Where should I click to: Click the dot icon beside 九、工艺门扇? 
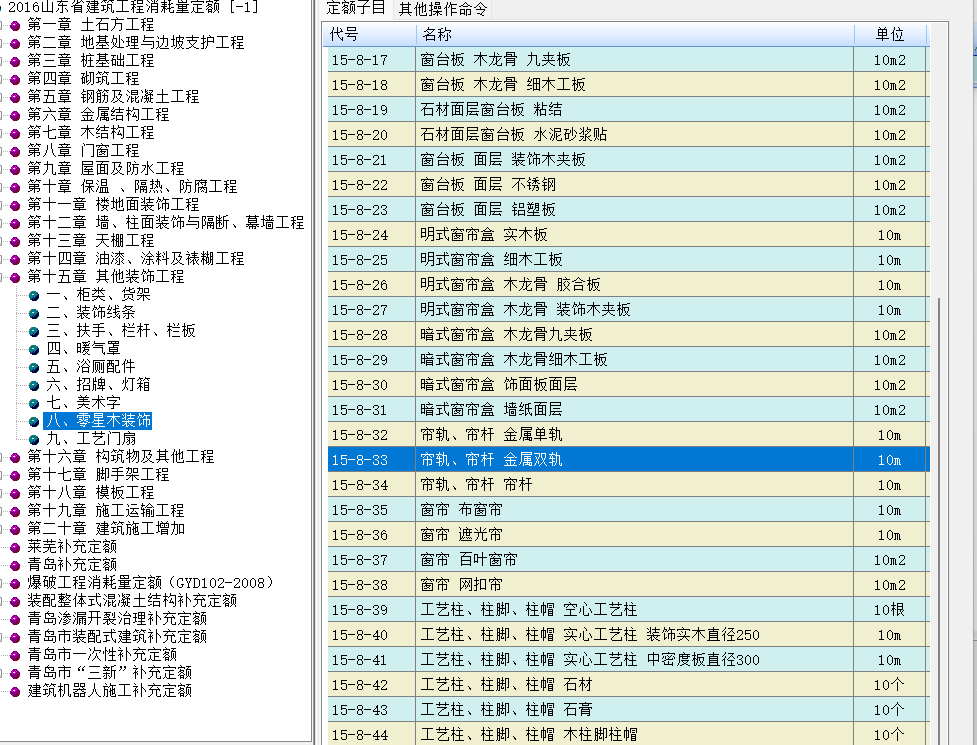tap(34, 439)
